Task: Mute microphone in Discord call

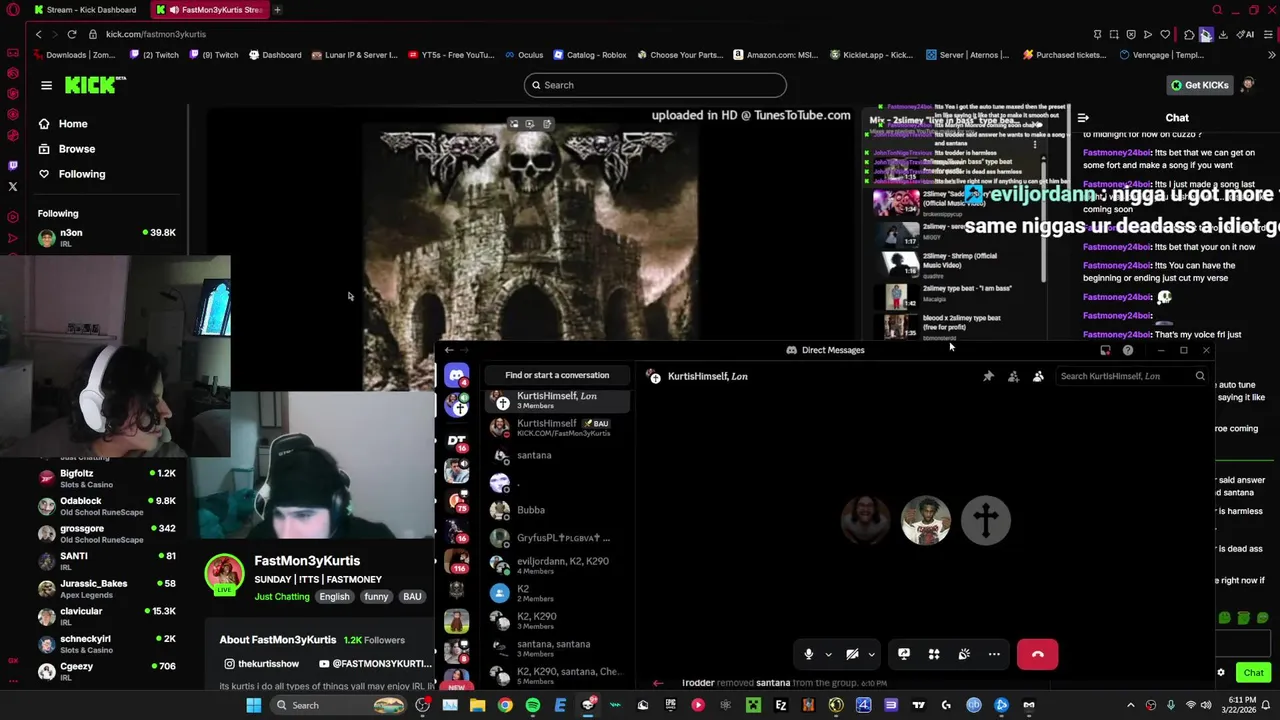Action: [809, 654]
